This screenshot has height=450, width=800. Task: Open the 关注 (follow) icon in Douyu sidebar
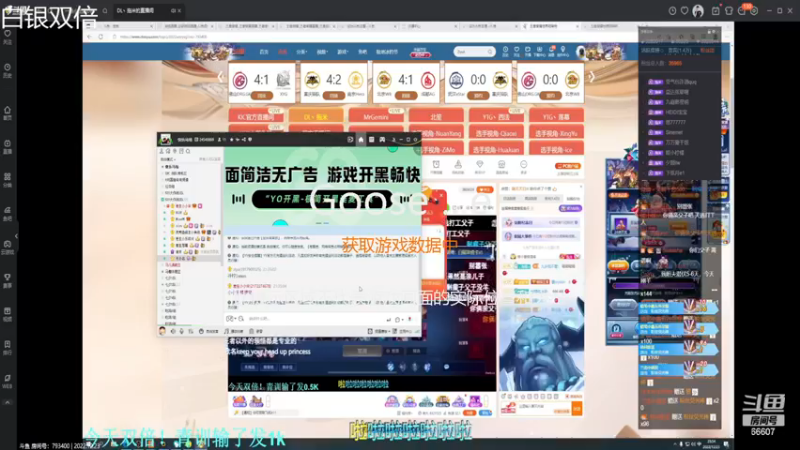click(x=8, y=37)
